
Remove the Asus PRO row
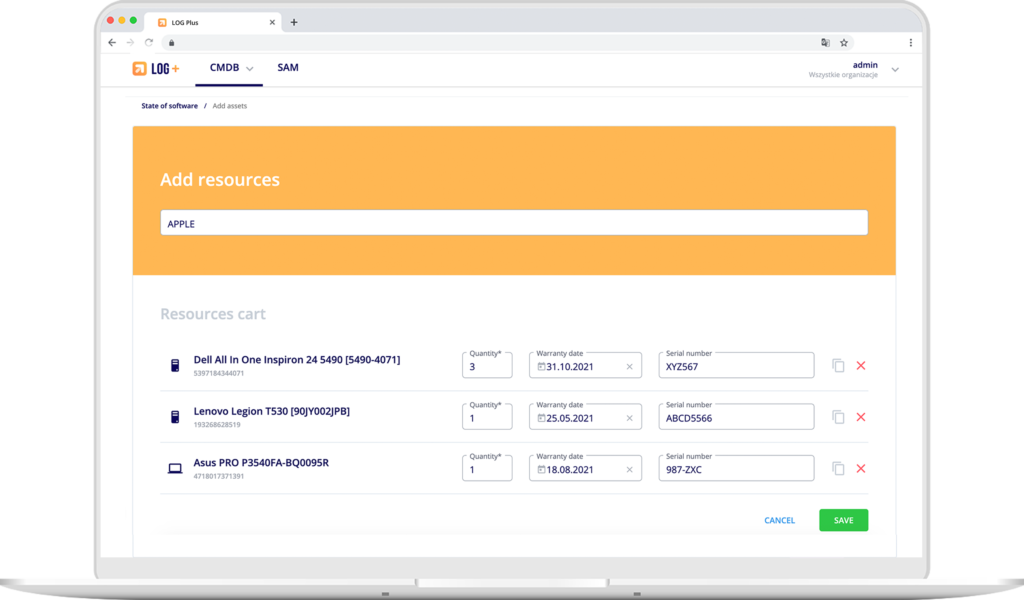[x=861, y=469]
